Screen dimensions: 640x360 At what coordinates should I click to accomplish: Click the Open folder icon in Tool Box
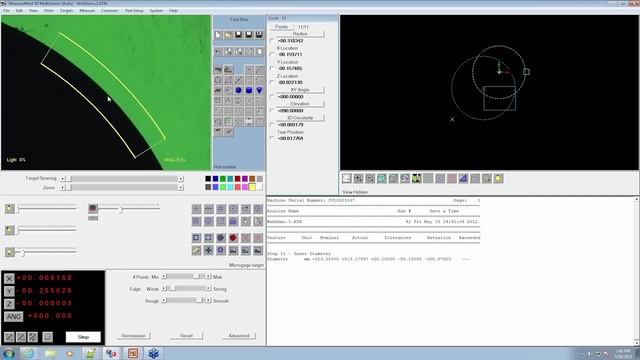pyautogui.click(x=228, y=35)
